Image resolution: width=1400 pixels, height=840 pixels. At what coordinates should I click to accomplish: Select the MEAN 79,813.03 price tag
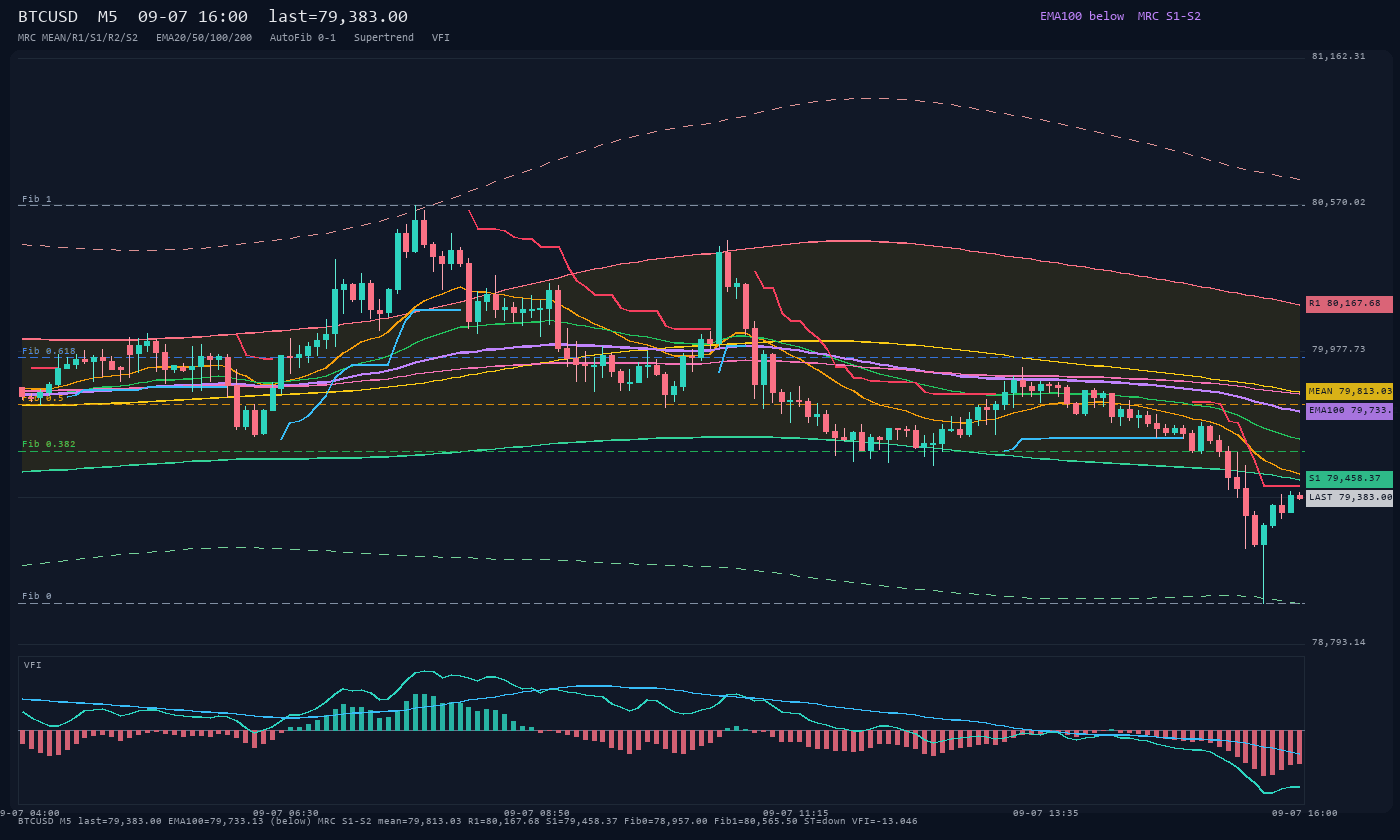pyautogui.click(x=1349, y=391)
